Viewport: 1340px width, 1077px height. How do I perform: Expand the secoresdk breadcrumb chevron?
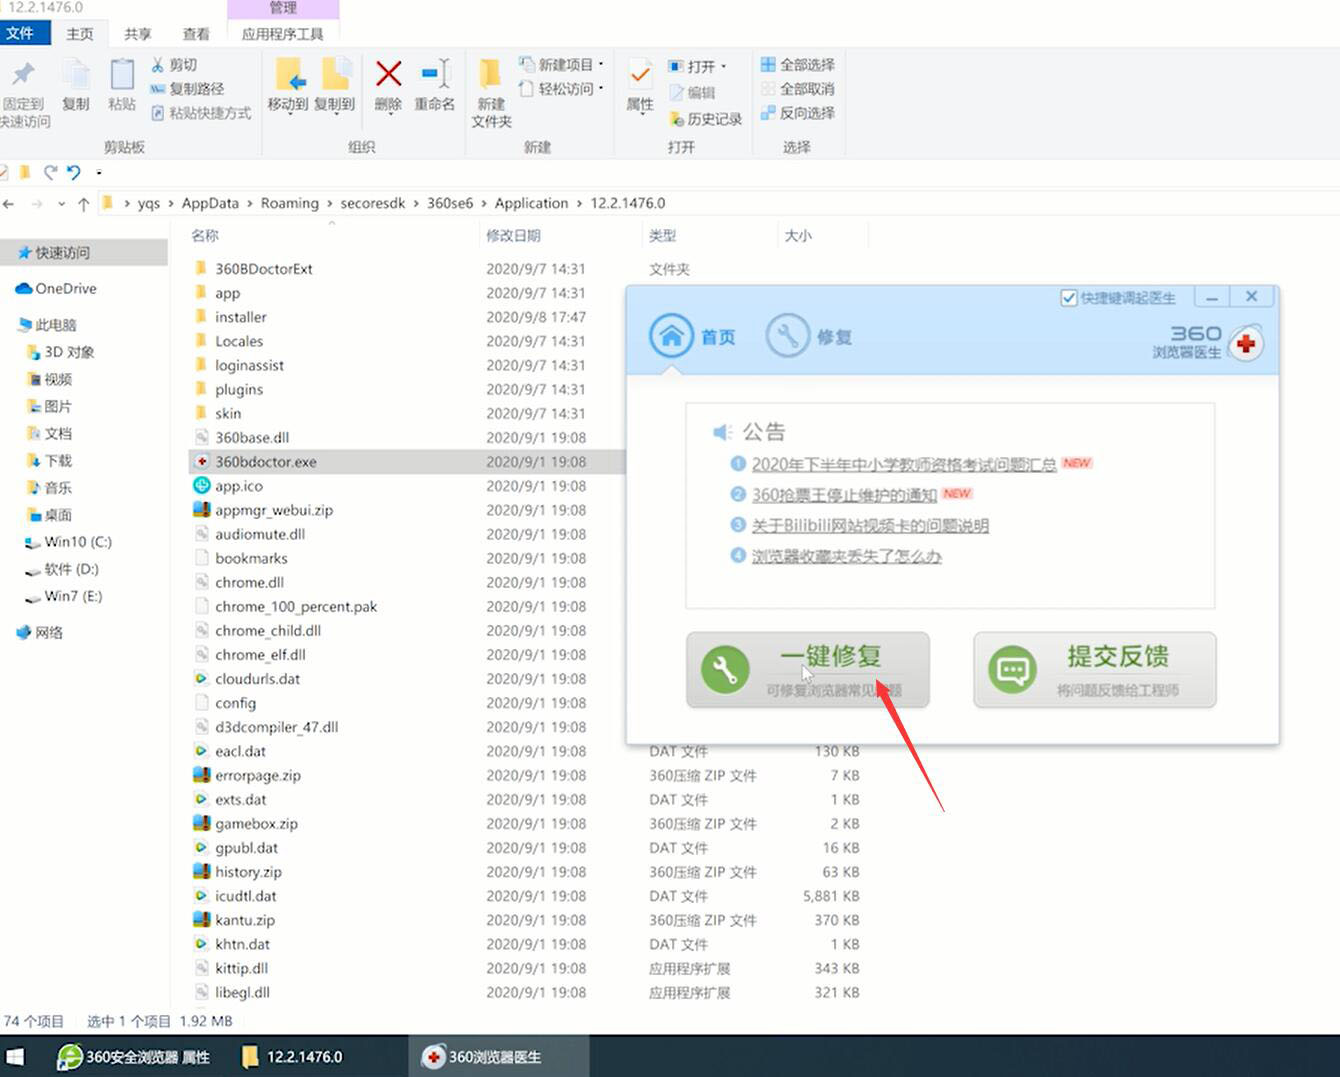(x=416, y=204)
